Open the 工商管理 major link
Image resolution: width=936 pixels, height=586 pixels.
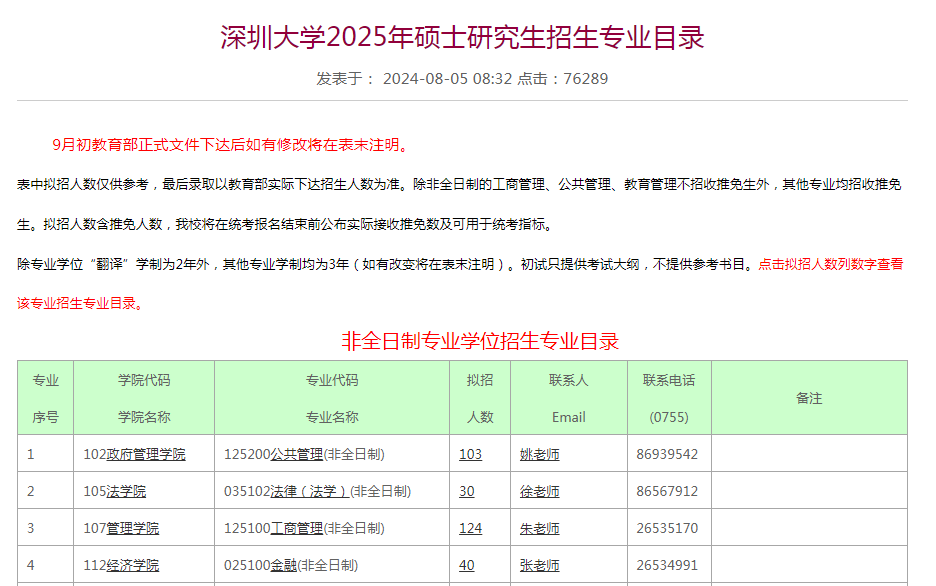tap(297, 528)
